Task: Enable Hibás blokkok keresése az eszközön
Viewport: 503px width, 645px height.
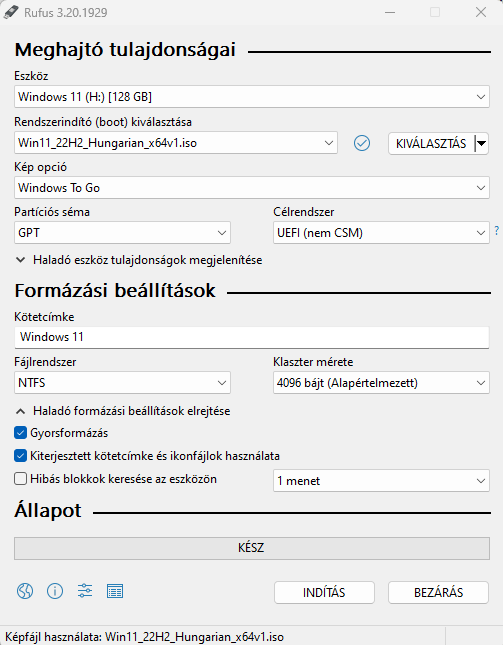Action: pyautogui.click(x=20, y=479)
